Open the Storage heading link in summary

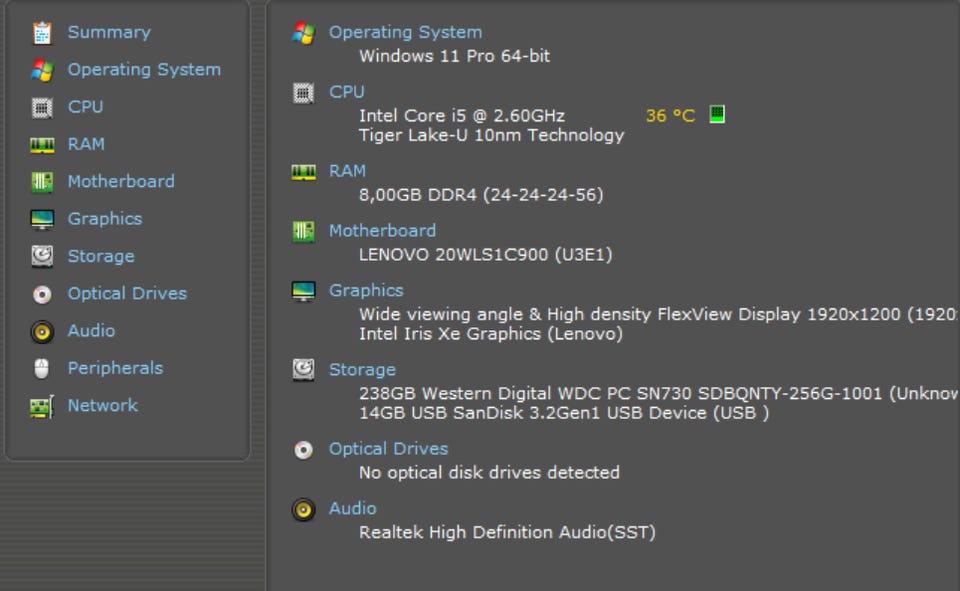(362, 370)
